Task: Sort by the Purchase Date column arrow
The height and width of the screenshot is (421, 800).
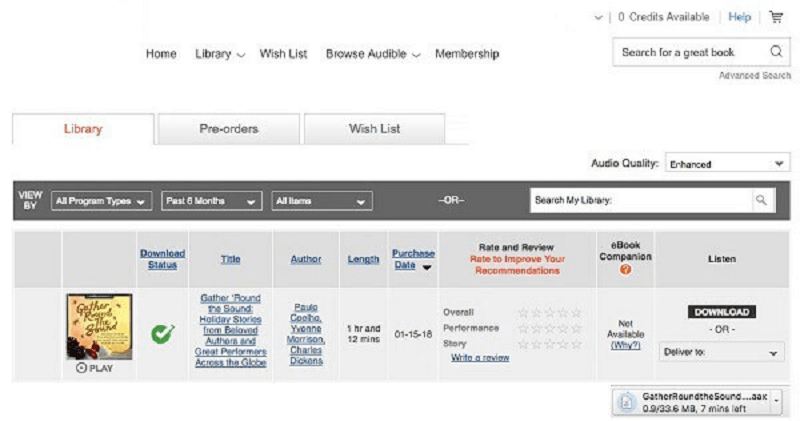Action: coord(429,268)
